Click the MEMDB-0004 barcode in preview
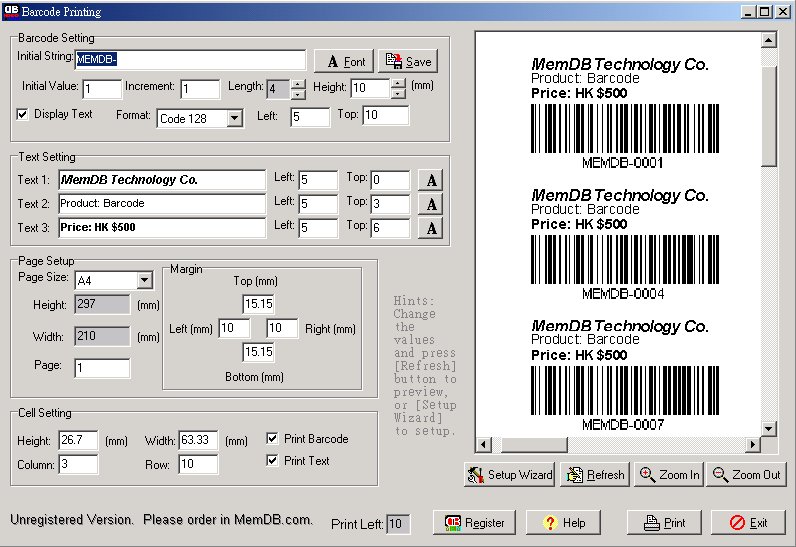 pos(625,259)
